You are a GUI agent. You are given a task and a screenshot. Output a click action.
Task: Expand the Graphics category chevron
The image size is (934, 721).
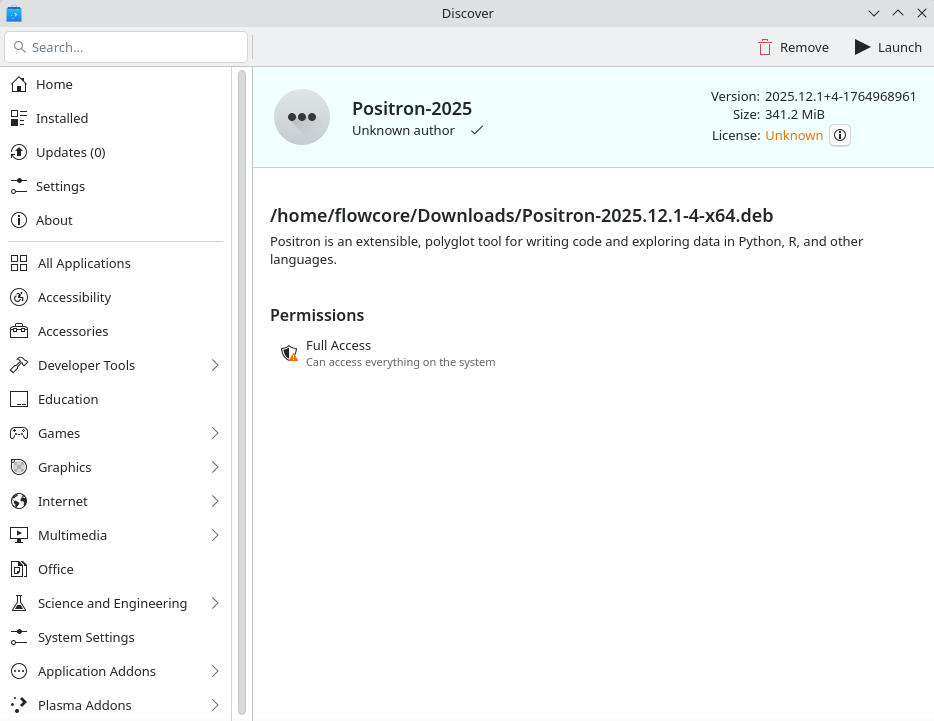[x=215, y=467]
